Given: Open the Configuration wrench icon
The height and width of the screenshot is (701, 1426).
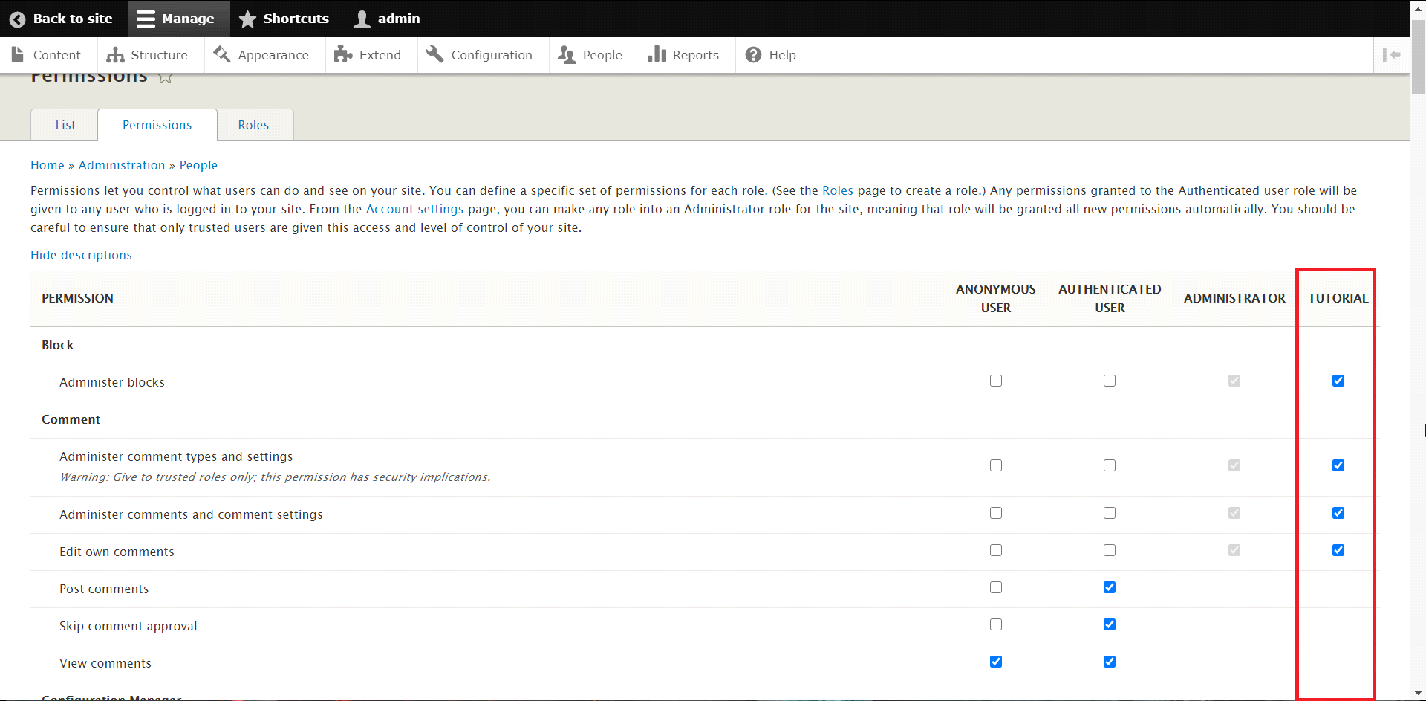Looking at the screenshot, I should [x=435, y=55].
